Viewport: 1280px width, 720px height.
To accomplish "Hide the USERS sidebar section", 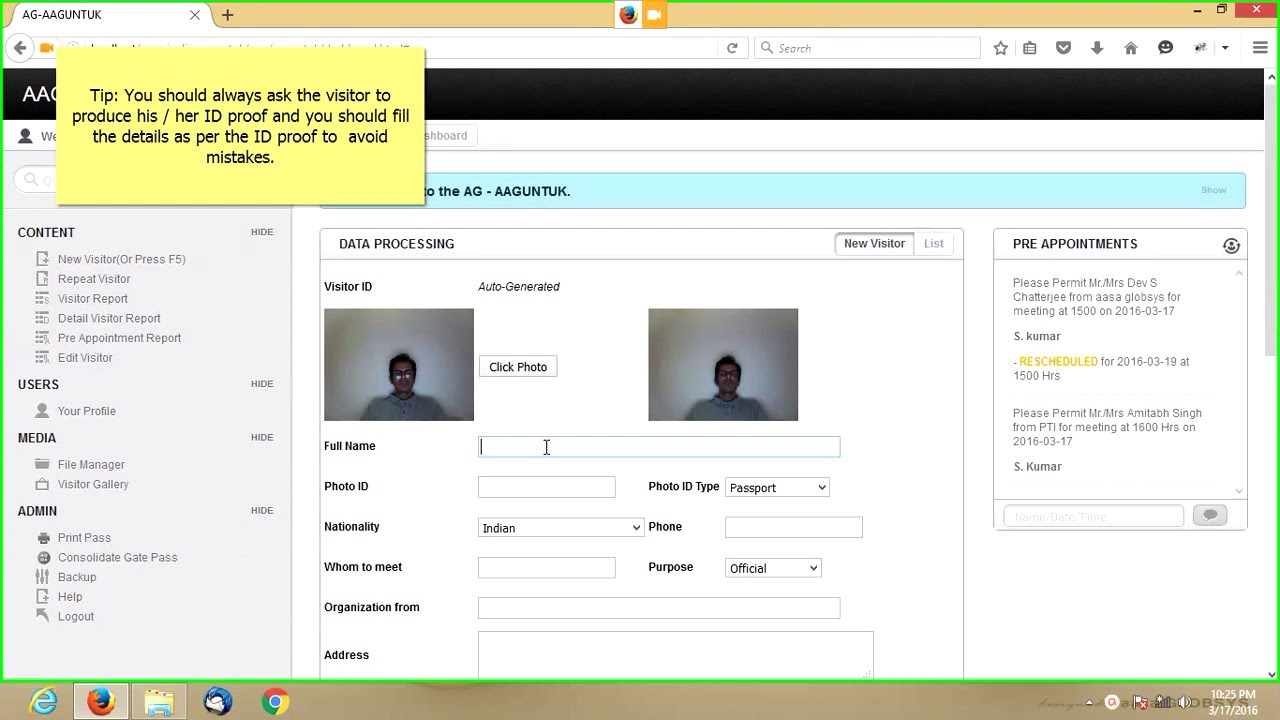I will coord(262,384).
